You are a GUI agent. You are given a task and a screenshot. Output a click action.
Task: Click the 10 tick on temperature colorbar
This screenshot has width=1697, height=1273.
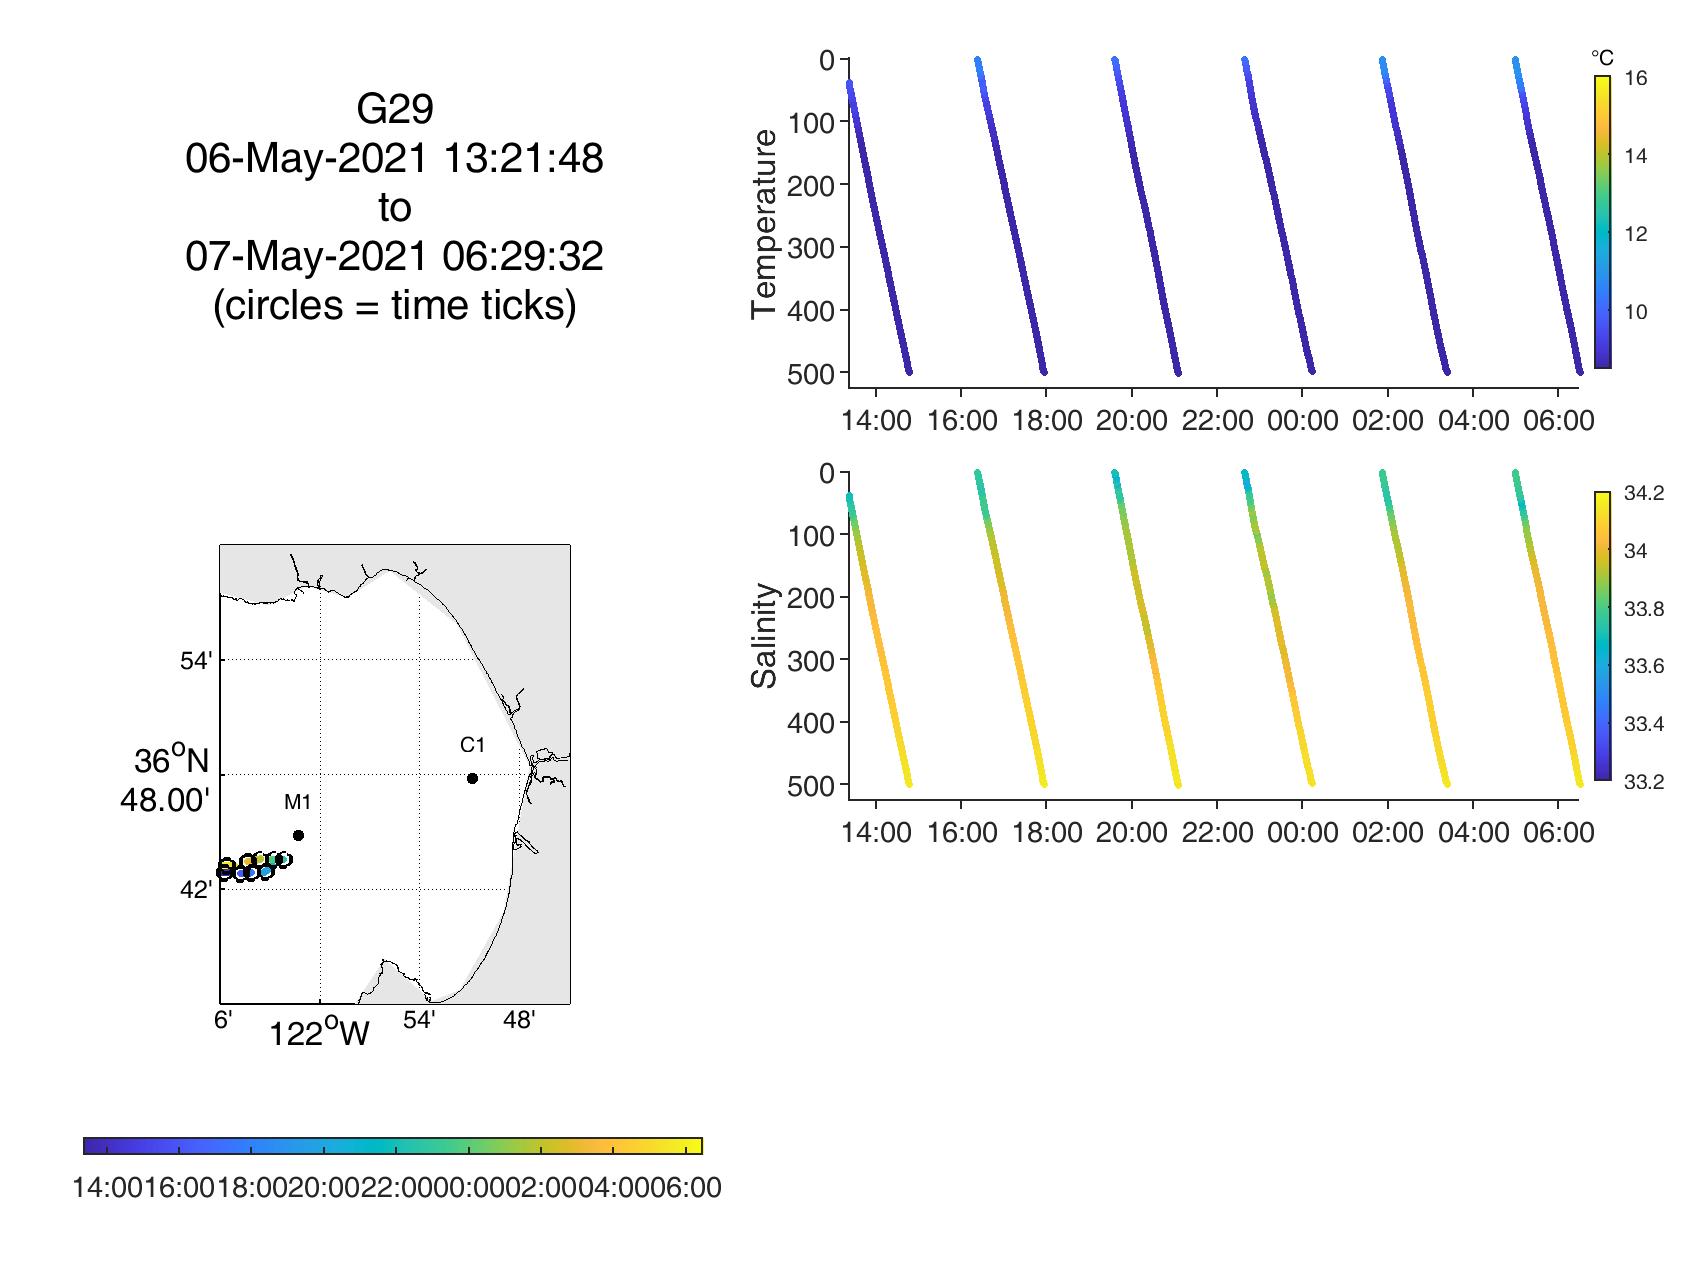(x=1635, y=312)
